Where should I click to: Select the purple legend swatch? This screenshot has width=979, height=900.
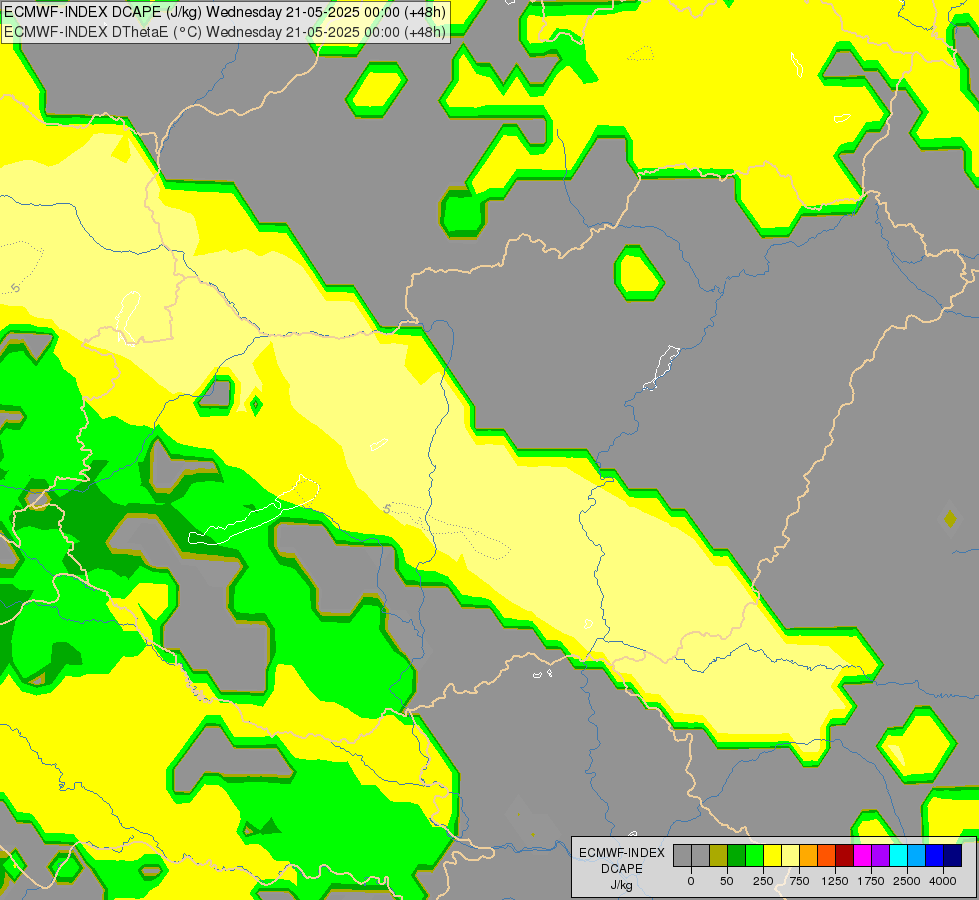tap(882, 856)
